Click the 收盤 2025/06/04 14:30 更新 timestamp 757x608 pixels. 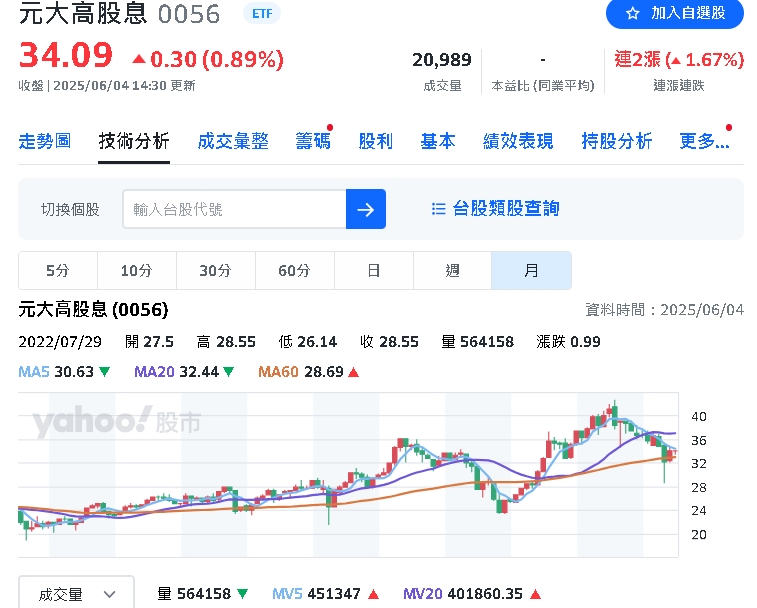107,85
